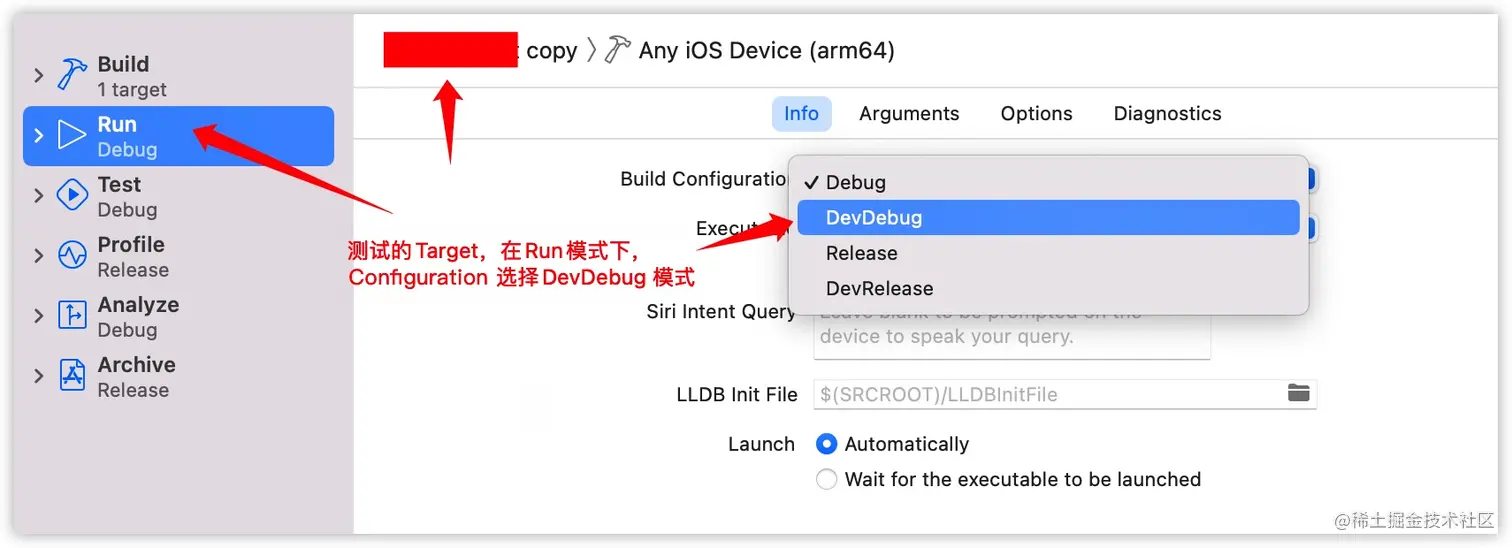Click the hammer icon beside Any iOS Device
1512x548 pixels.
[x=618, y=50]
